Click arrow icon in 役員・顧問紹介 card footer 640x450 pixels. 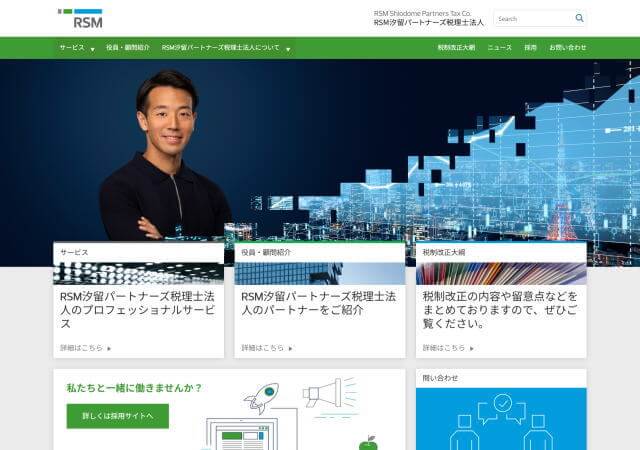tap(290, 348)
